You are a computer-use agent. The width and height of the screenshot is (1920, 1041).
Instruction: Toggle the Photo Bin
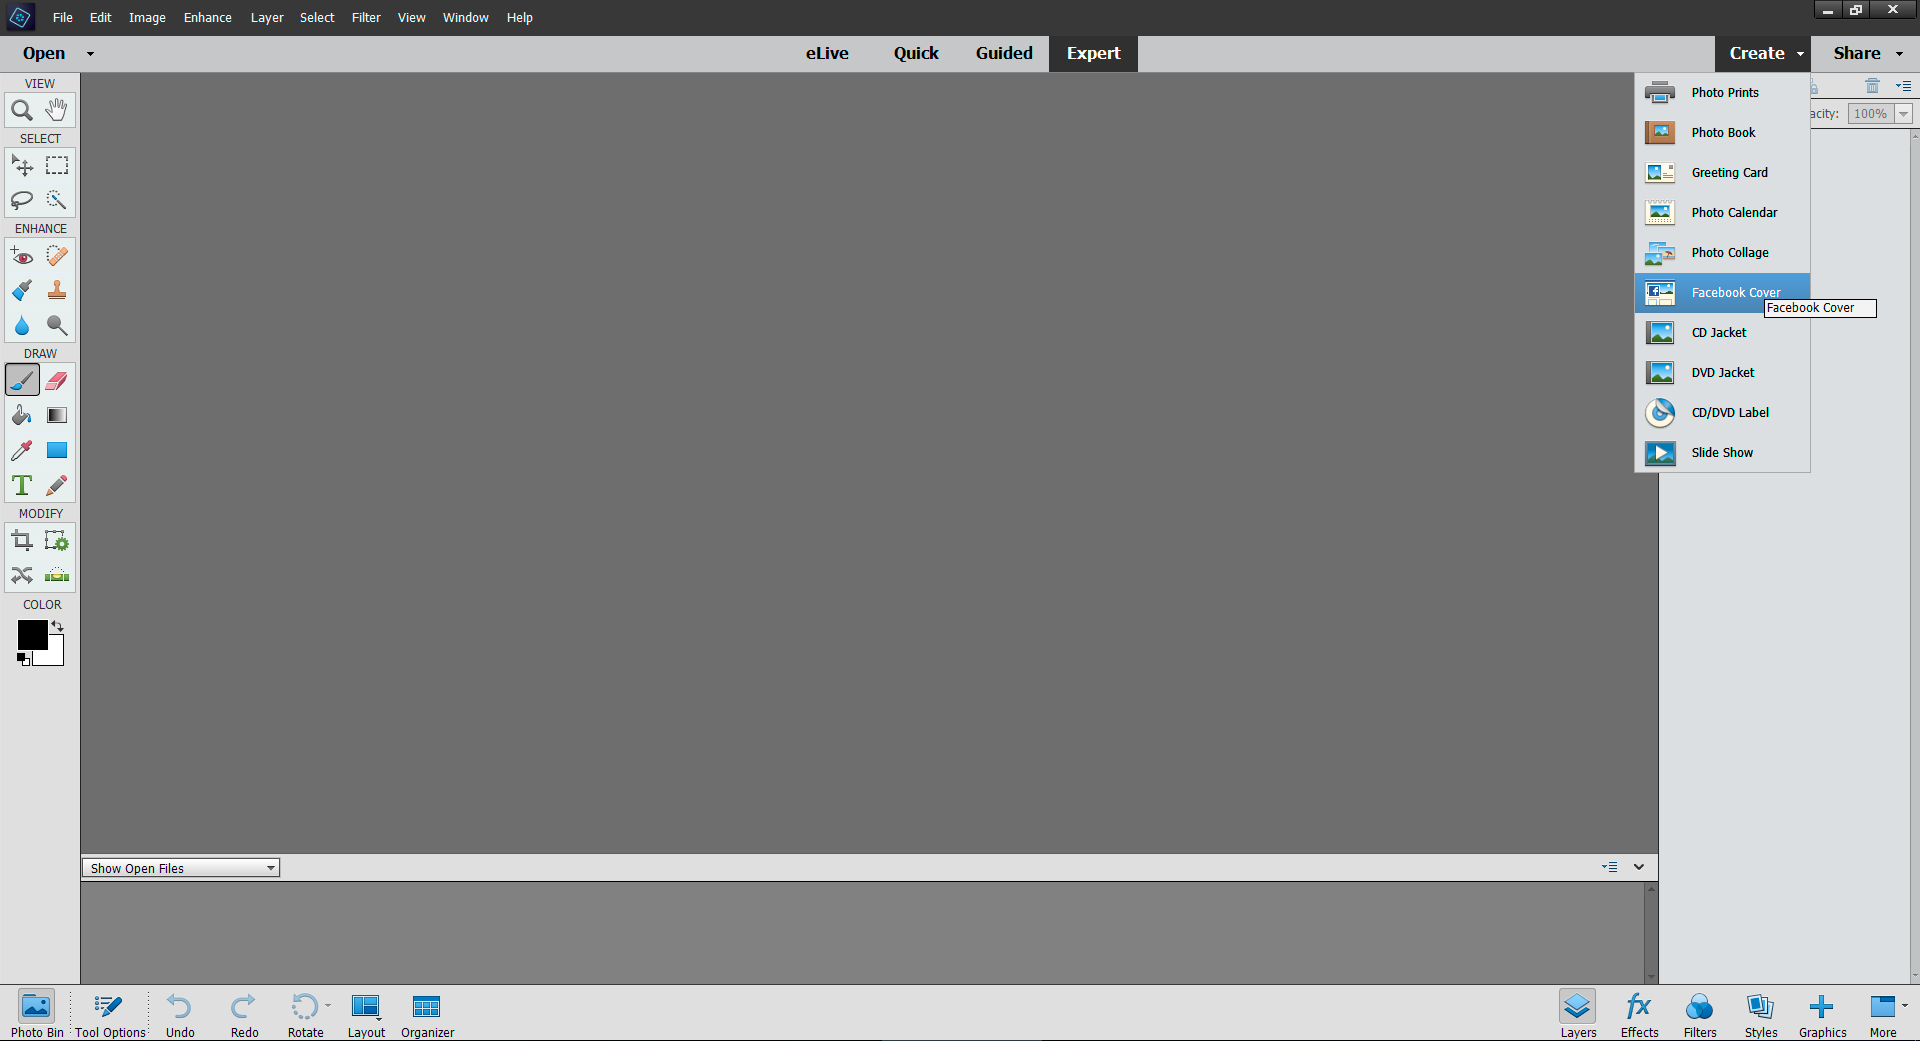[36, 1013]
